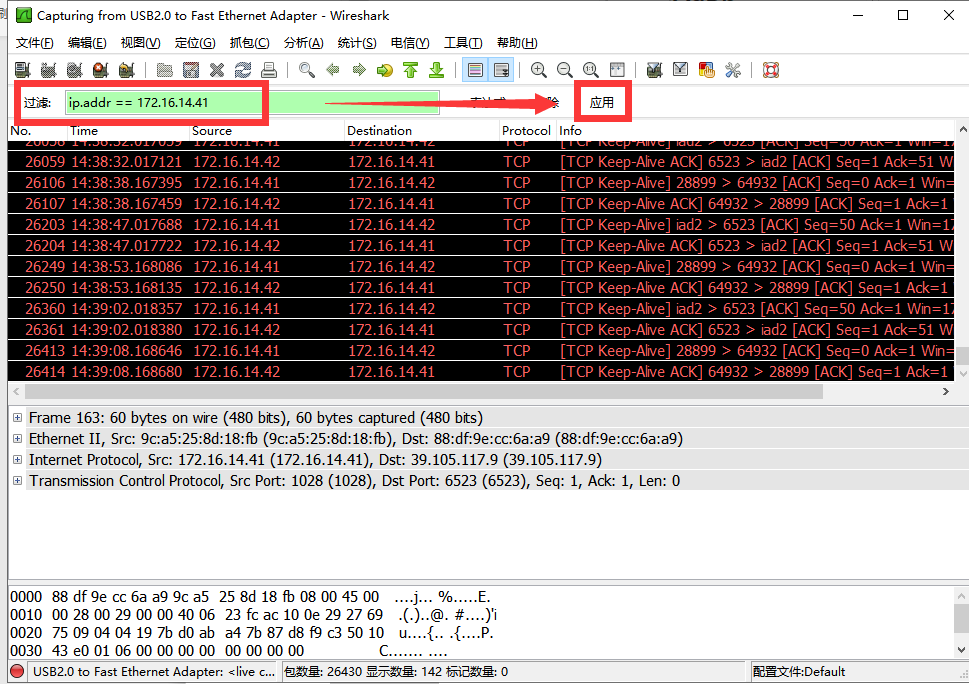
Task: Restart the running capture icon
Action: click(127, 70)
